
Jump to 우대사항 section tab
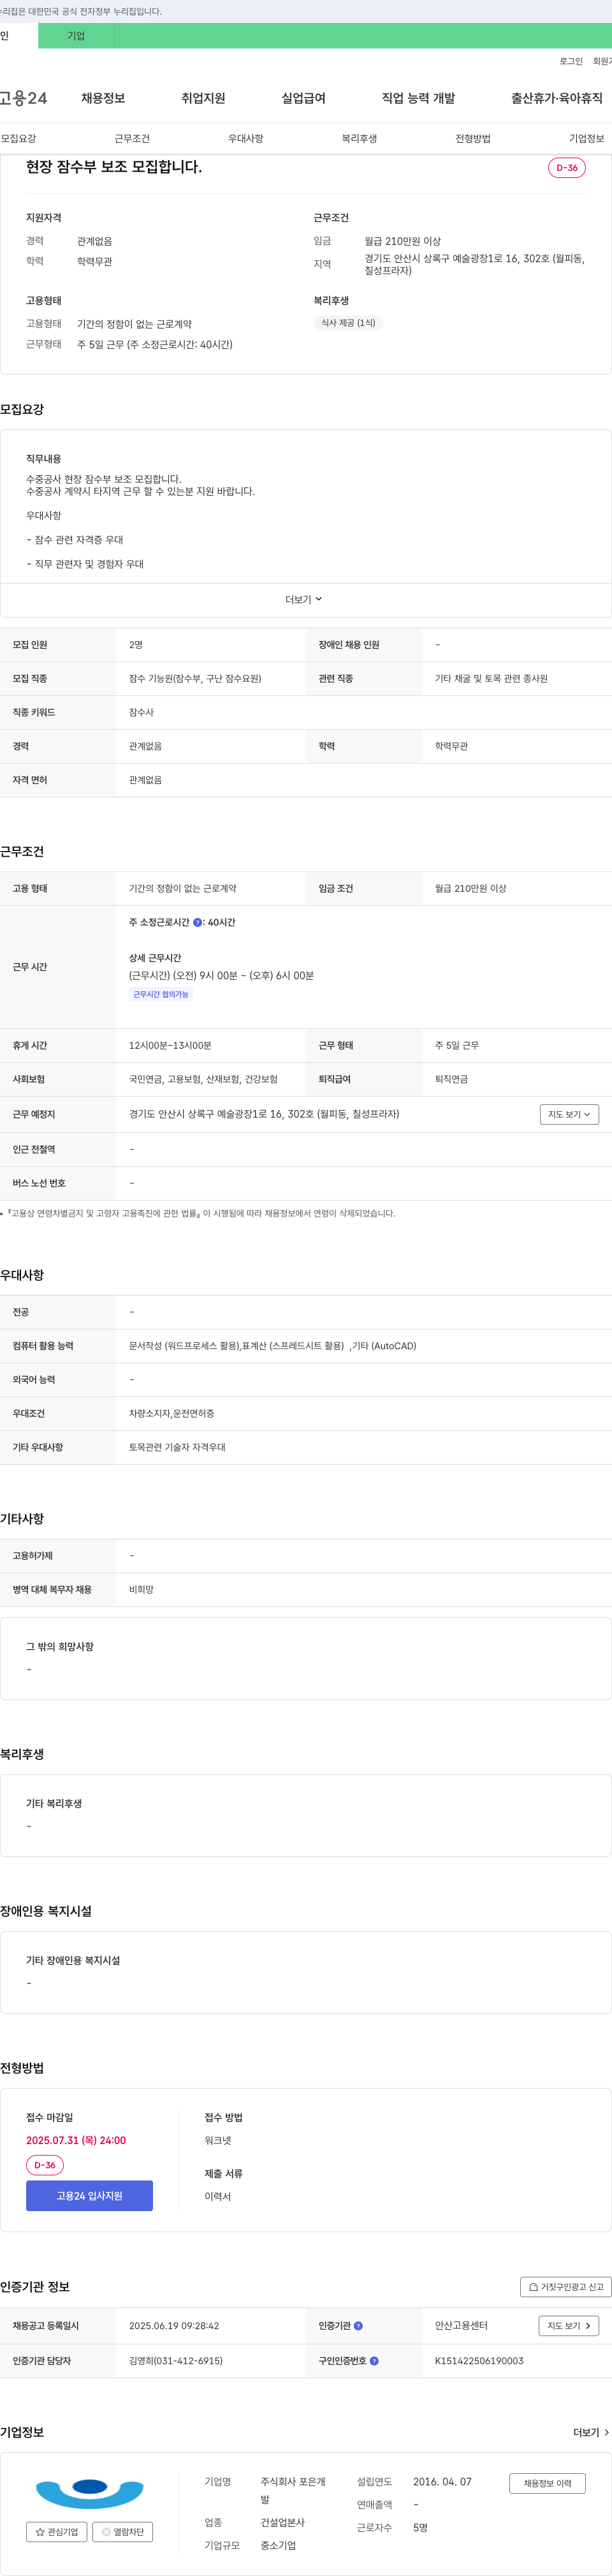[x=246, y=139]
